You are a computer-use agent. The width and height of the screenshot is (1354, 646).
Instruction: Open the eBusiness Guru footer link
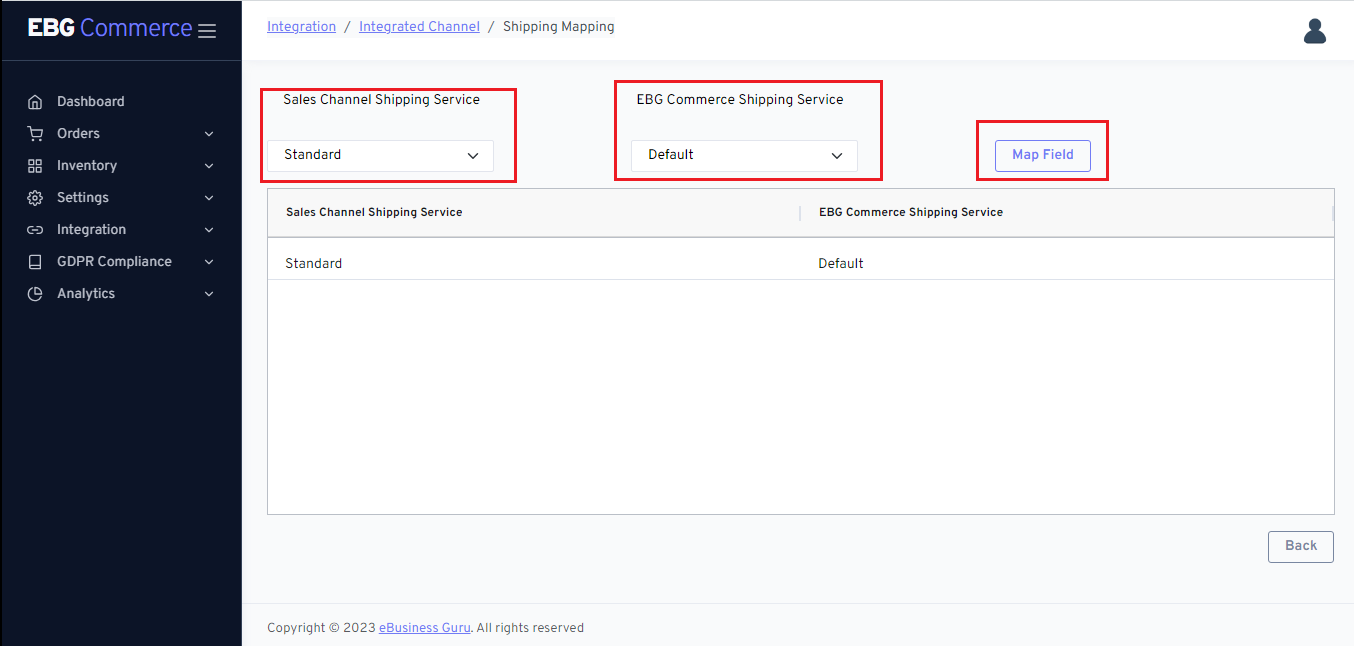424,628
